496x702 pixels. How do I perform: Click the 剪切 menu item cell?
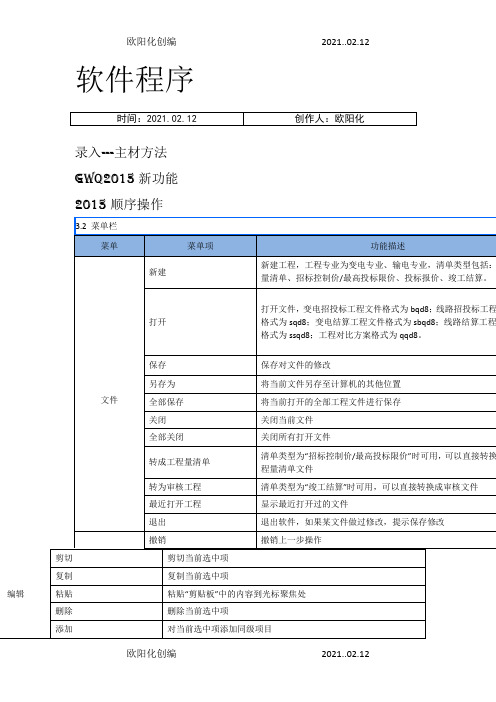click(x=106, y=558)
